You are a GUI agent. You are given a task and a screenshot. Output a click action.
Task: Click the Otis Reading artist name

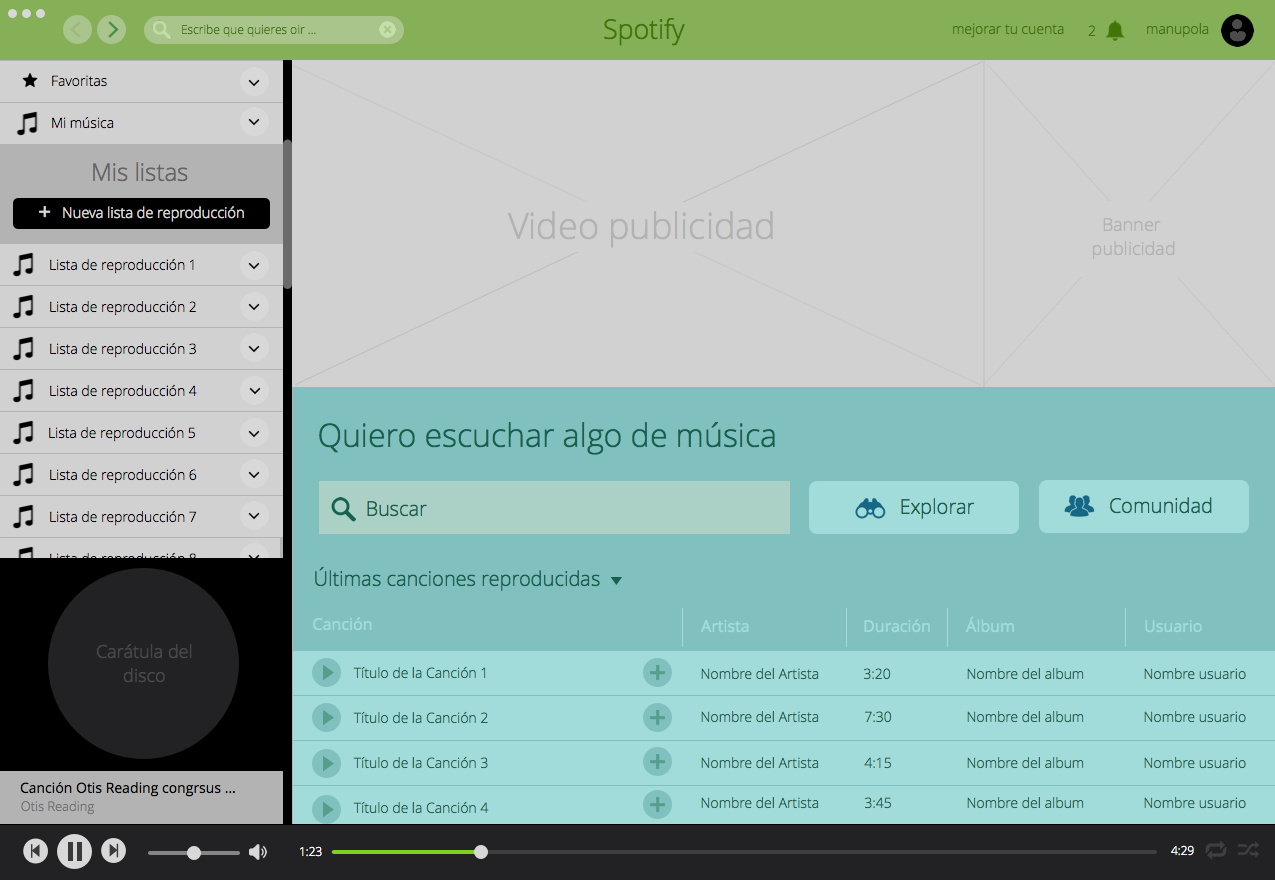pos(57,806)
